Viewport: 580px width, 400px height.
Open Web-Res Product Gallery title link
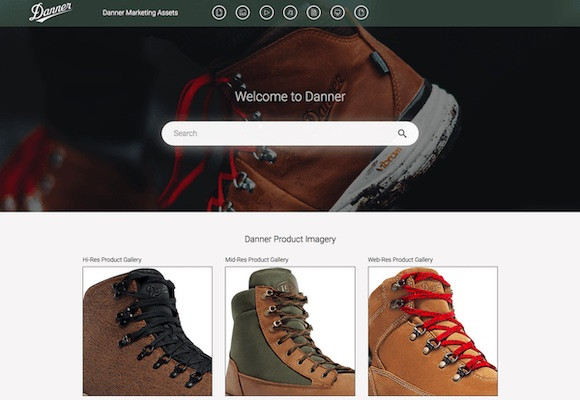[x=400, y=260]
